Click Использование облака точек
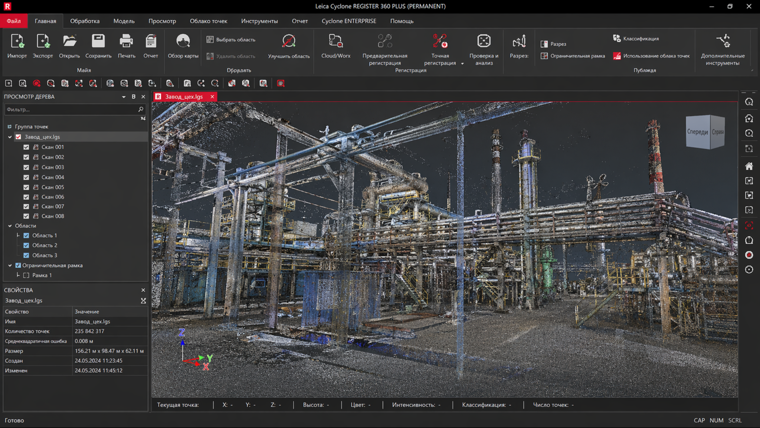 click(651, 56)
